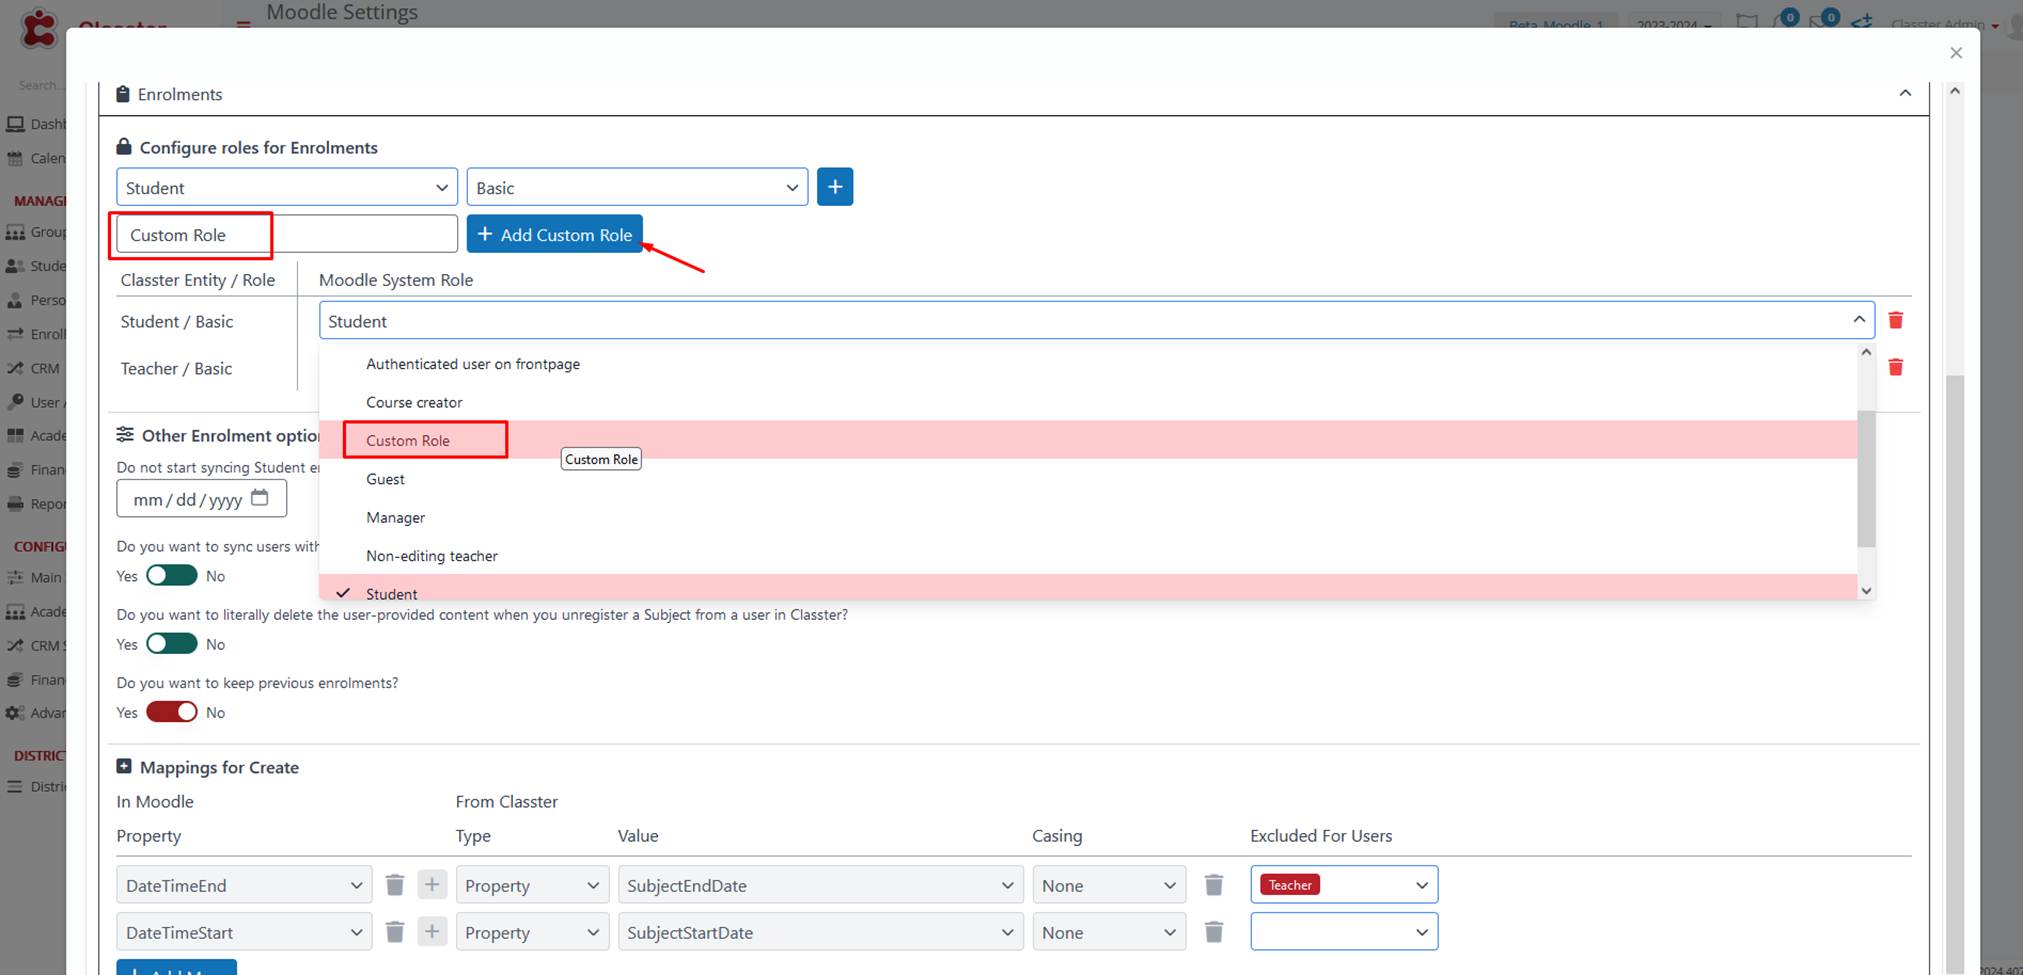This screenshot has height=975, width=2023.
Task: Open the SubjectStartDate value dropdown
Action: pos(820,932)
